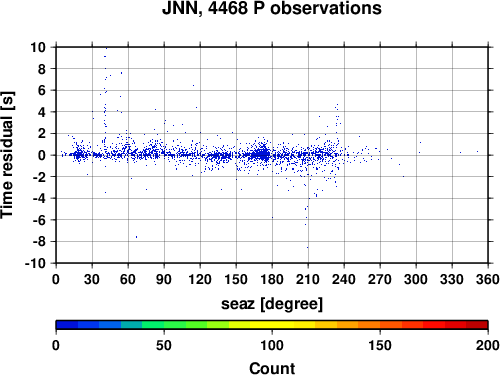
Task: Click the colorbar tick label '150'
Action: 380,345
